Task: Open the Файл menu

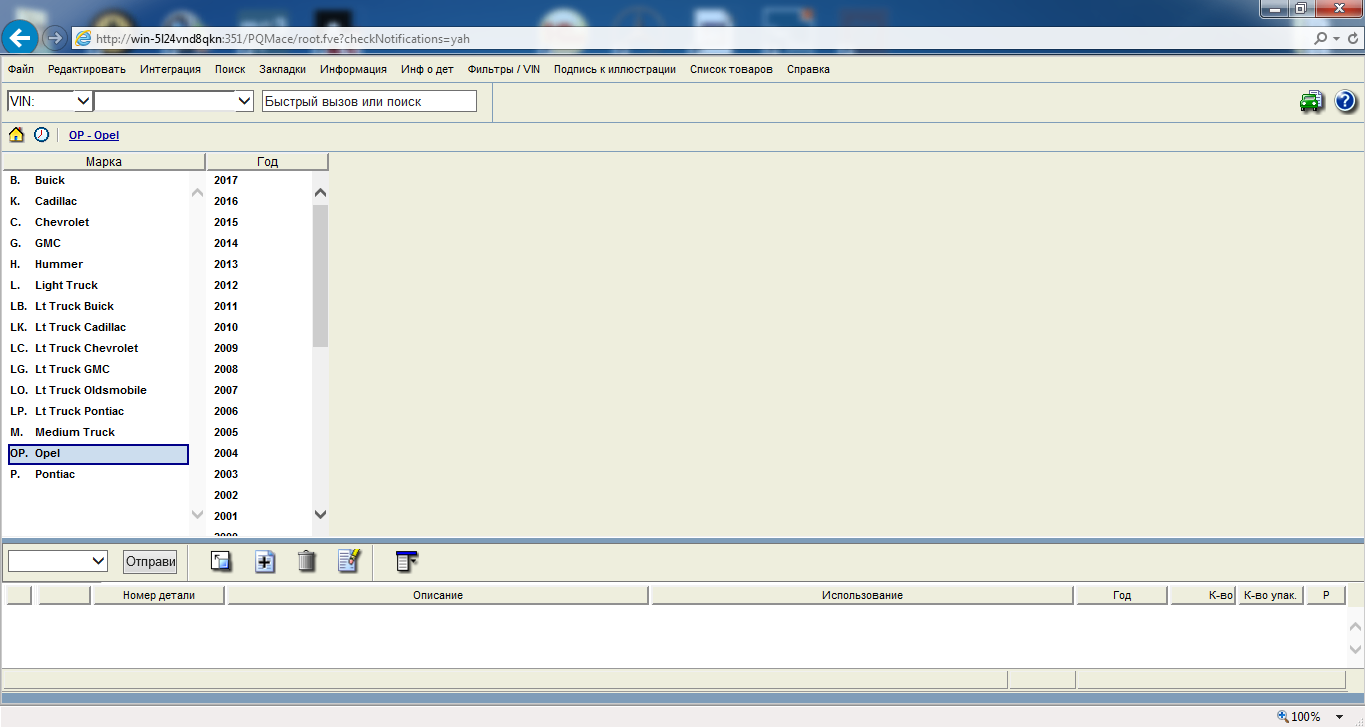Action: click(x=21, y=69)
